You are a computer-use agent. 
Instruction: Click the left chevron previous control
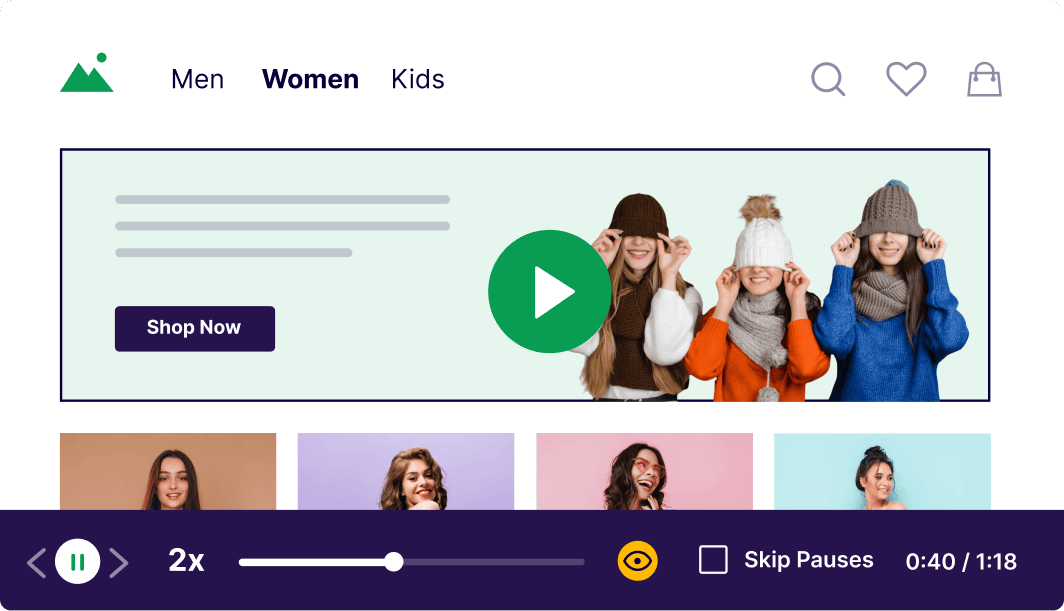click(36, 561)
